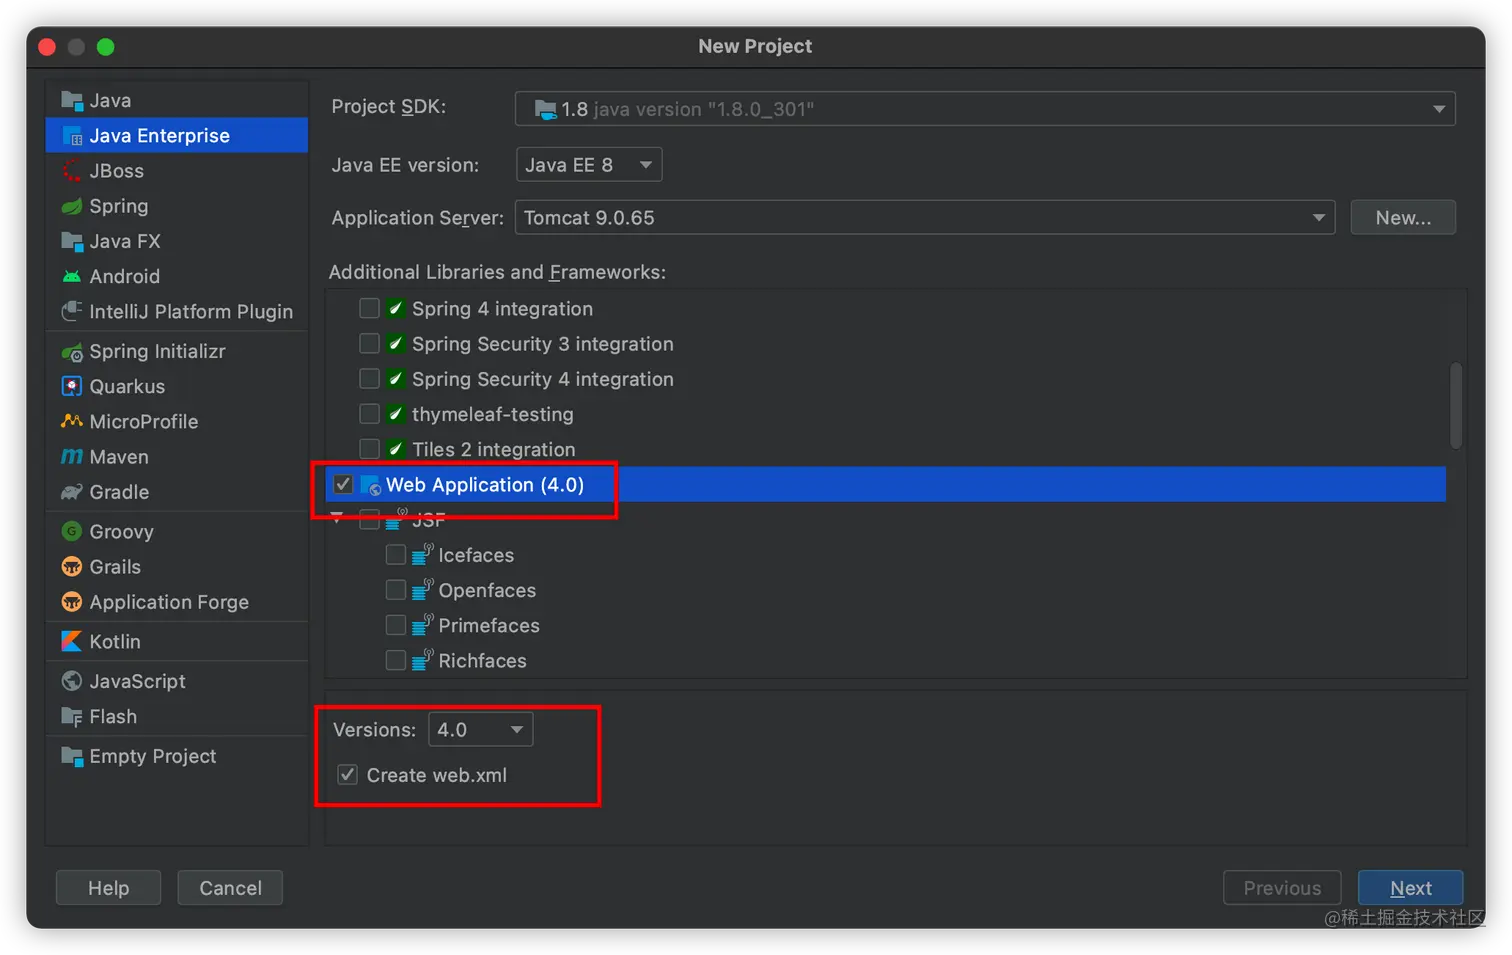Viewport: 1512px width, 955px height.
Task: Open the Application Server dropdown
Action: [x=925, y=218]
